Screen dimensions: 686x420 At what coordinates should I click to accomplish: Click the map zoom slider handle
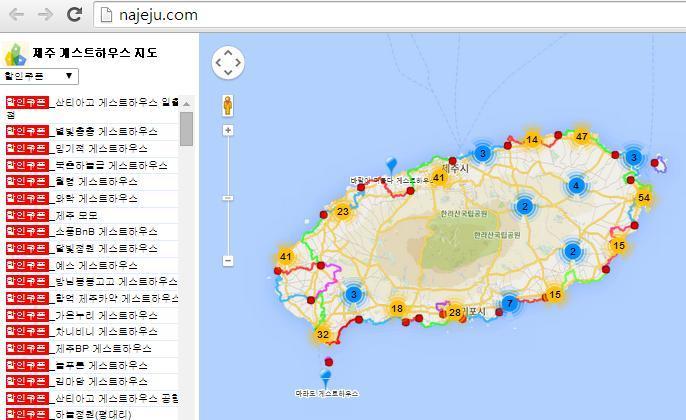(x=228, y=198)
